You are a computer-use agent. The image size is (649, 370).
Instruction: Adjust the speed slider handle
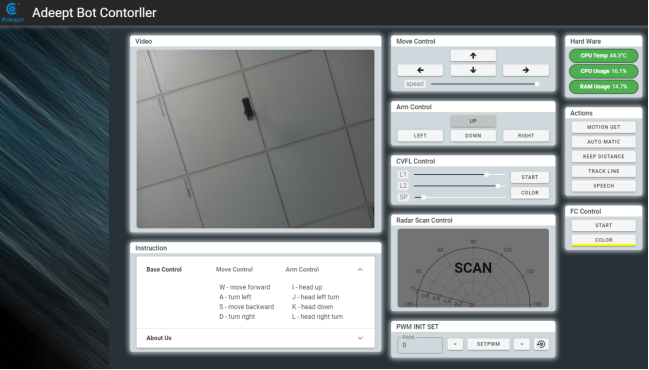coord(537,84)
